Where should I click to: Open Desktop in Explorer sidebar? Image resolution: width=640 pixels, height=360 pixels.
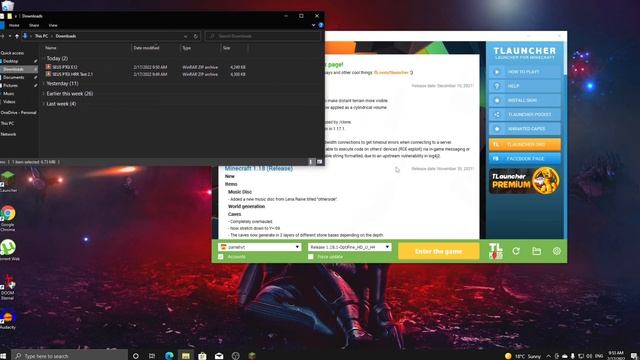[11, 61]
